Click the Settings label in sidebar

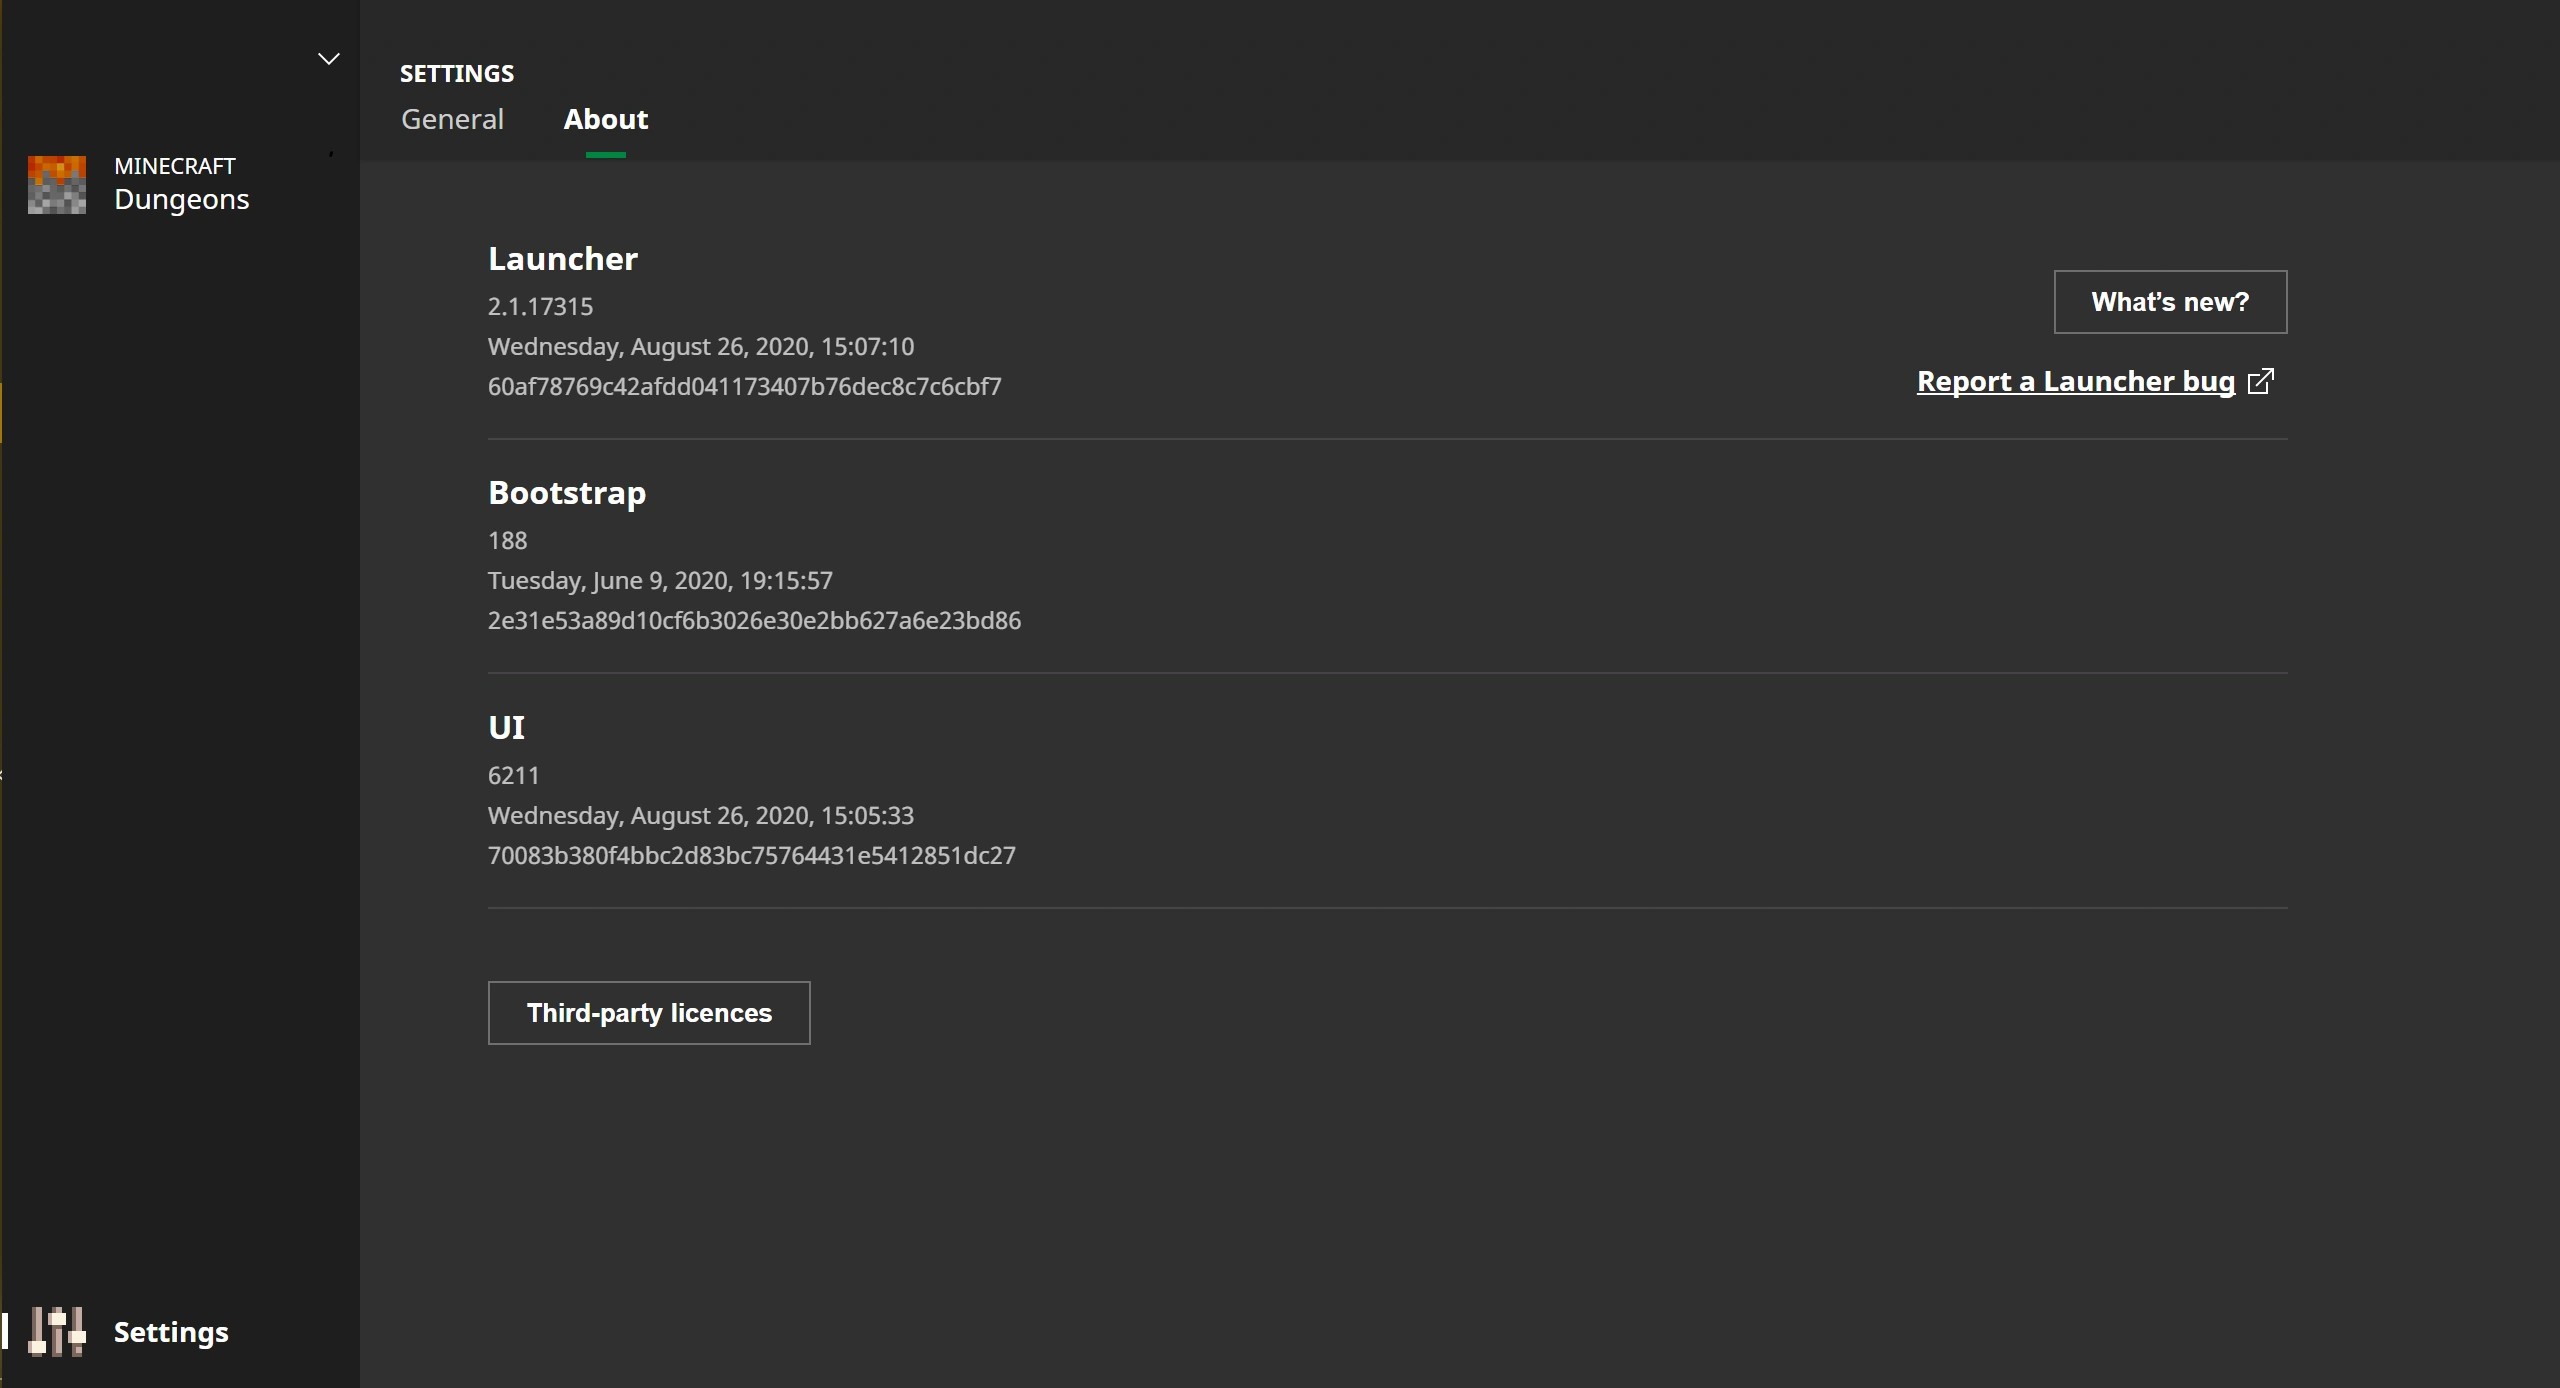[171, 1332]
